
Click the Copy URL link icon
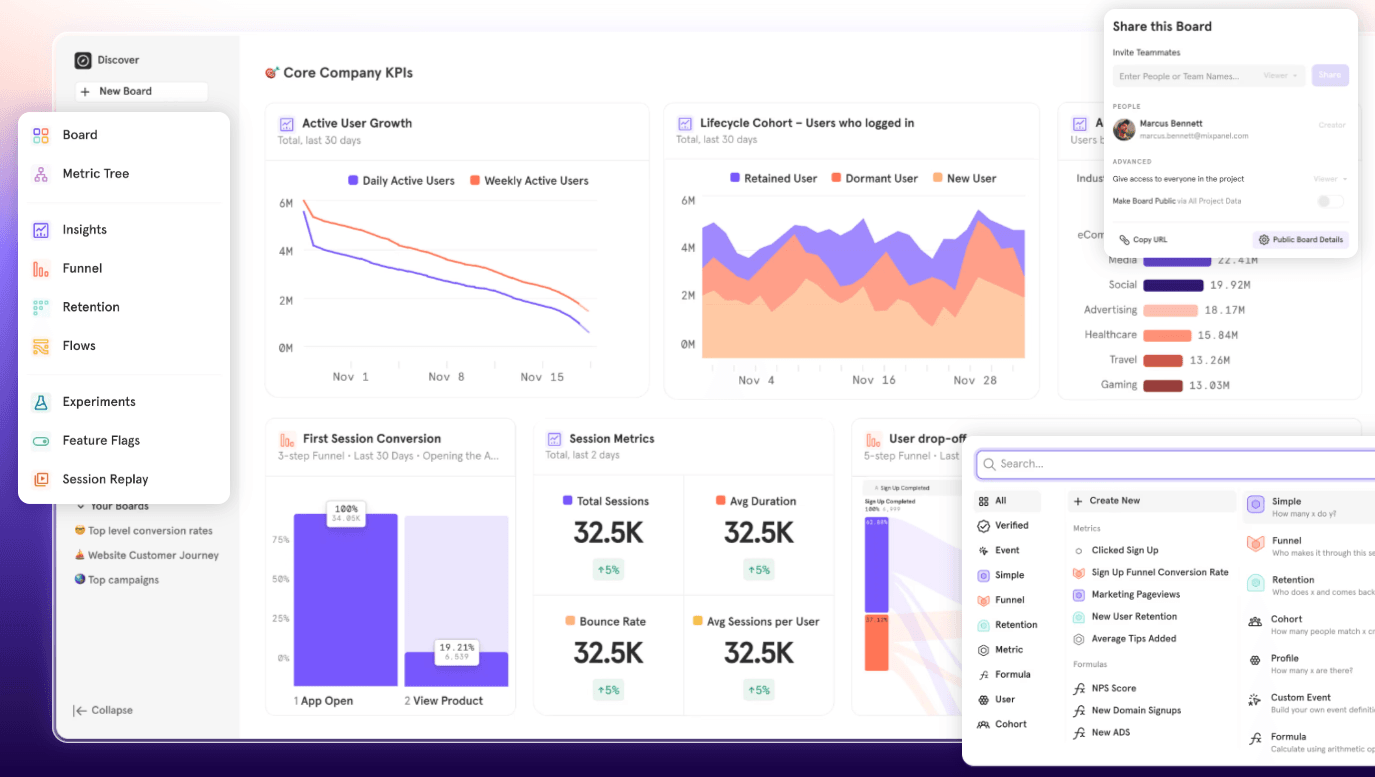1124,240
